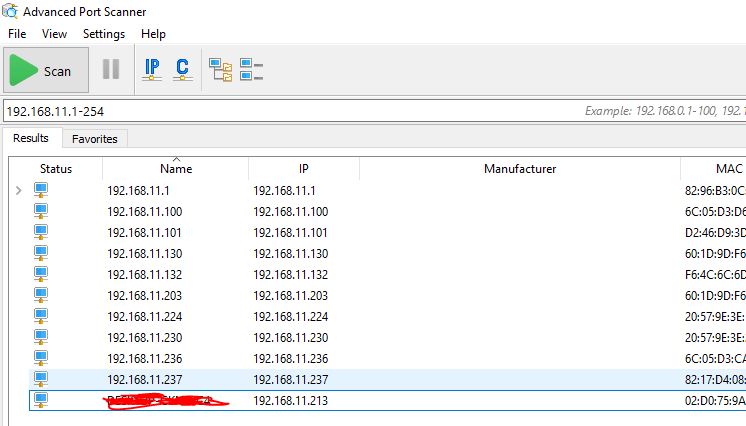The height and width of the screenshot is (426, 746).
Task: Click IP cell 192.168.11.224
Action: tap(291, 317)
